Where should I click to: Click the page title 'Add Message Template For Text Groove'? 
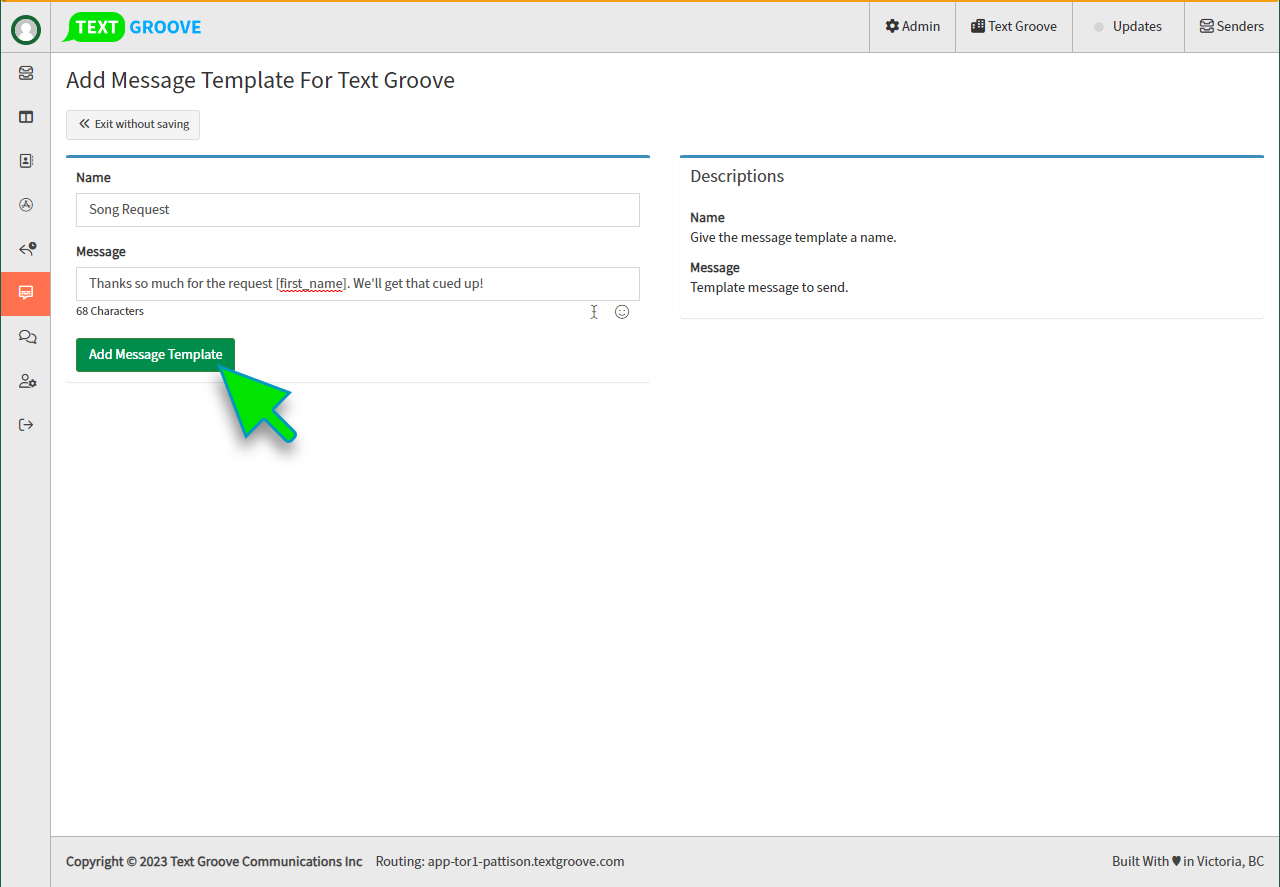[260, 80]
